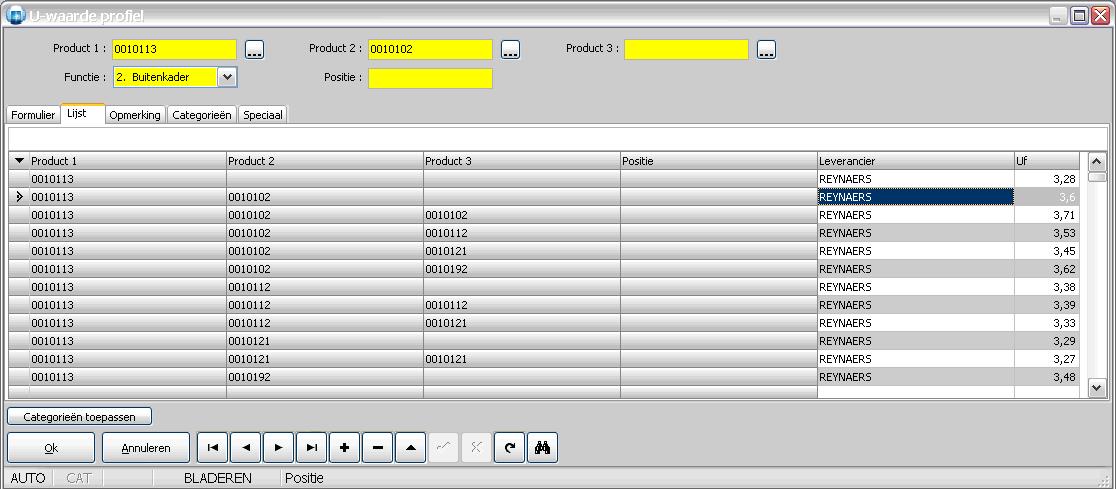Click REYNAERS in the Uf 3,28 row
Screen dimensions: 1116x489
pyautogui.click(x=916, y=179)
